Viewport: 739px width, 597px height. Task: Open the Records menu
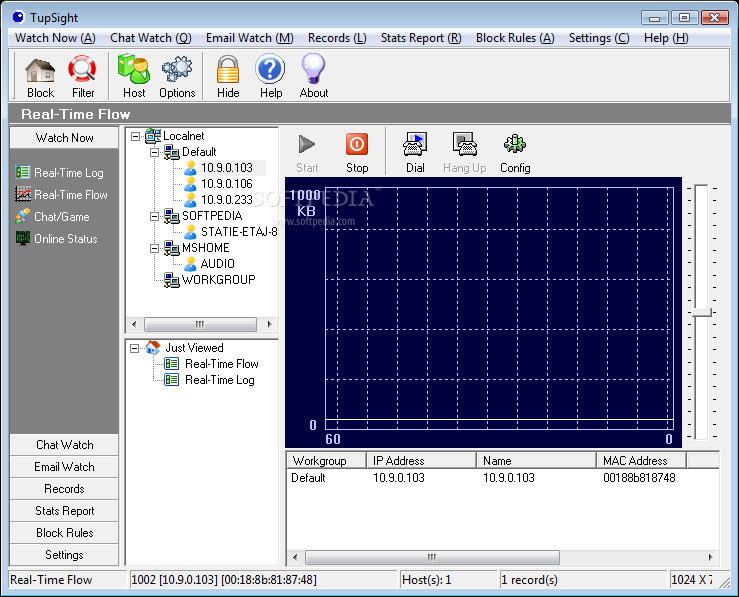(x=337, y=38)
